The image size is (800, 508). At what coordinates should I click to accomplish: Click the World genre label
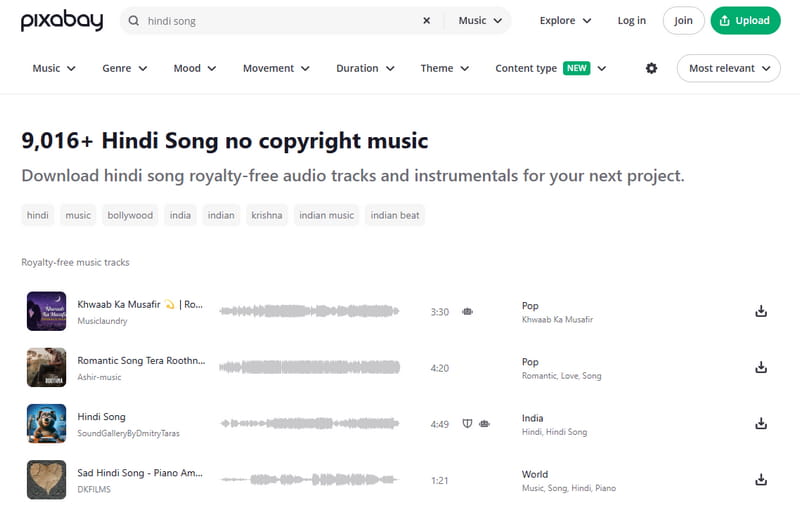coord(535,474)
